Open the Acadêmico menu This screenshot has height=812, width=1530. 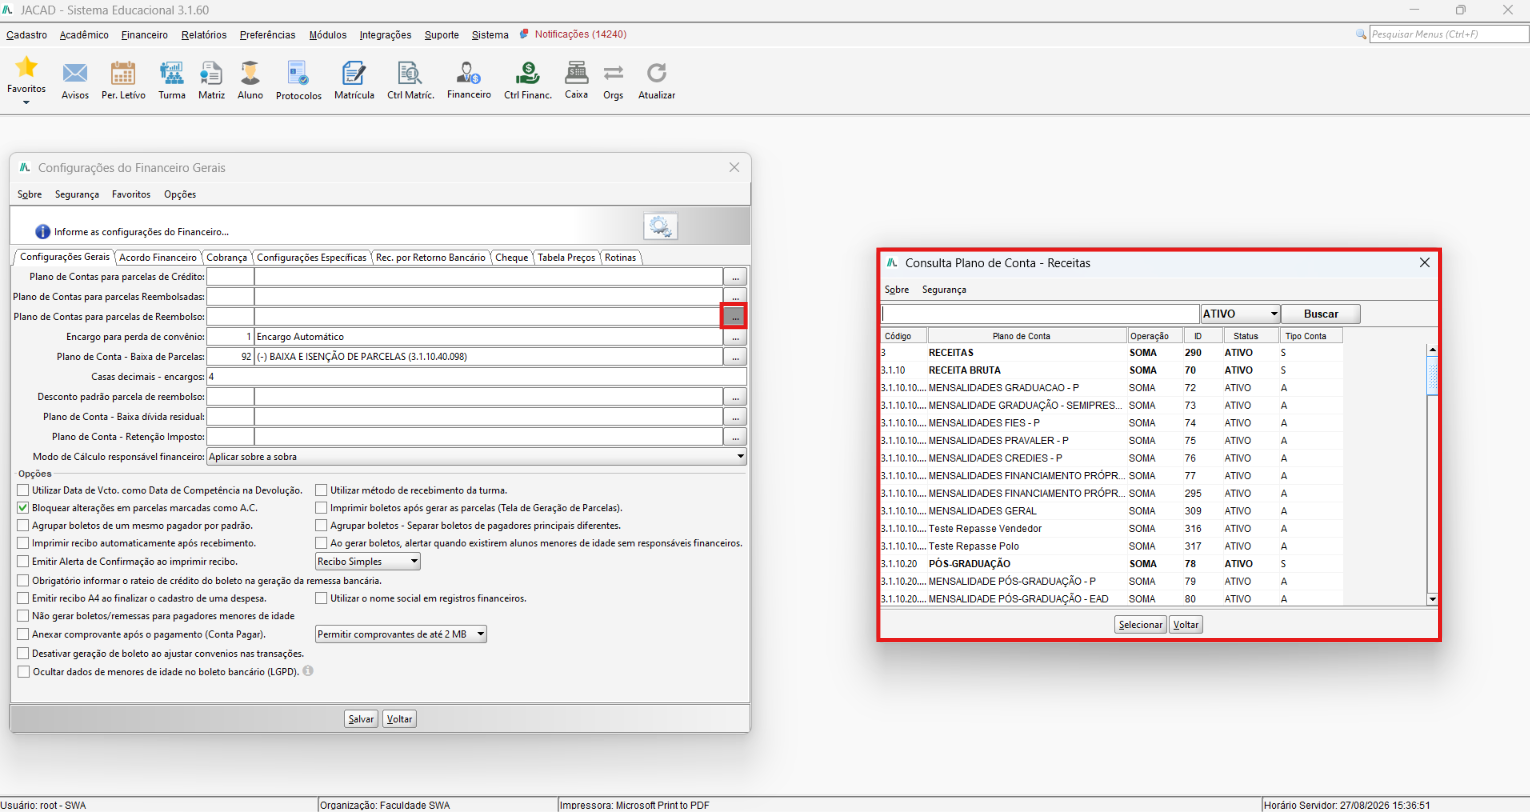click(x=84, y=35)
